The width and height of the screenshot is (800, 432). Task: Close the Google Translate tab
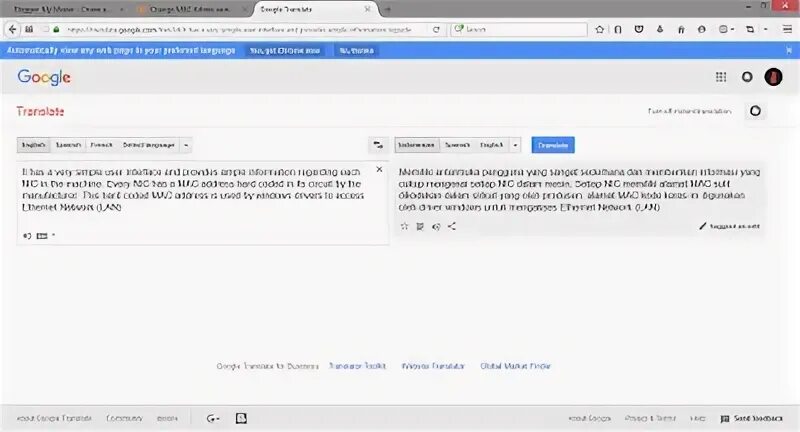pyautogui.click(x=367, y=9)
